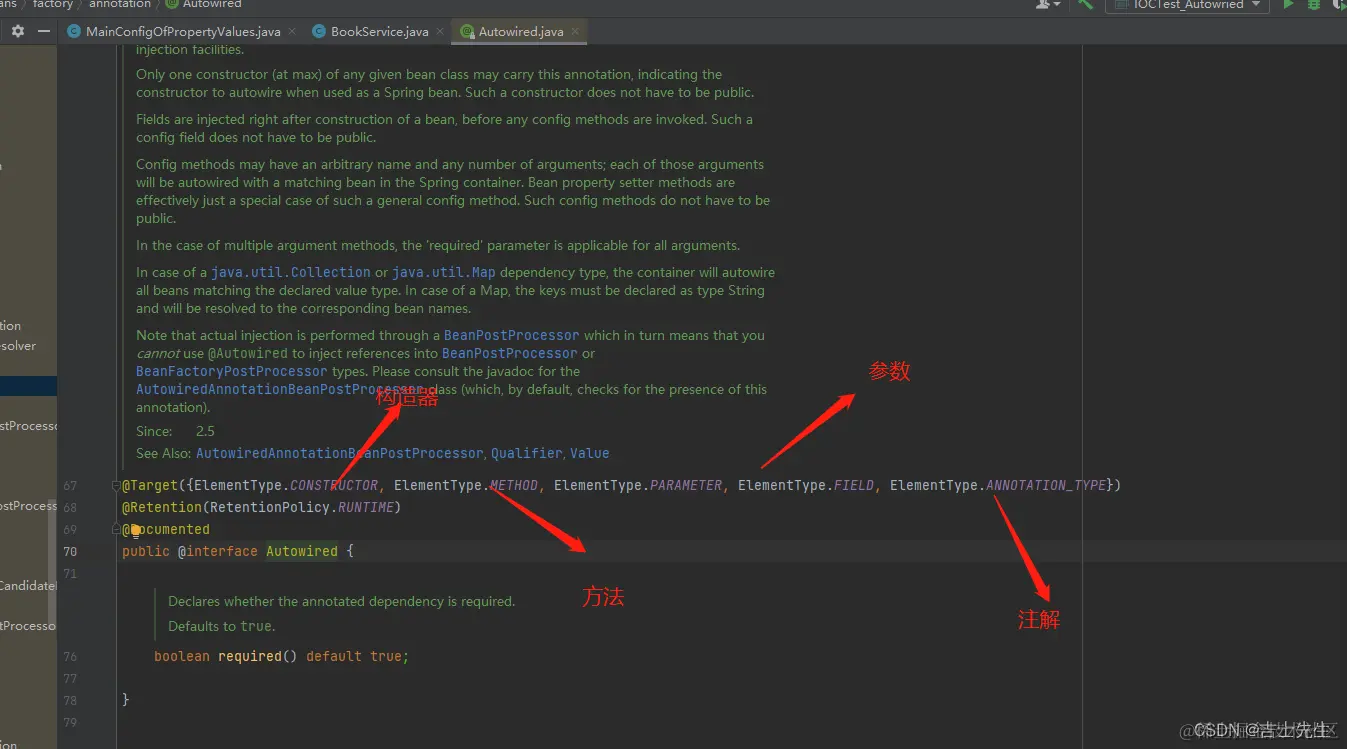Image resolution: width=1347 pixels, height=749 pixels.
Task: Collapse the fold at @Target line 67
Action: [x=116, y=485]
